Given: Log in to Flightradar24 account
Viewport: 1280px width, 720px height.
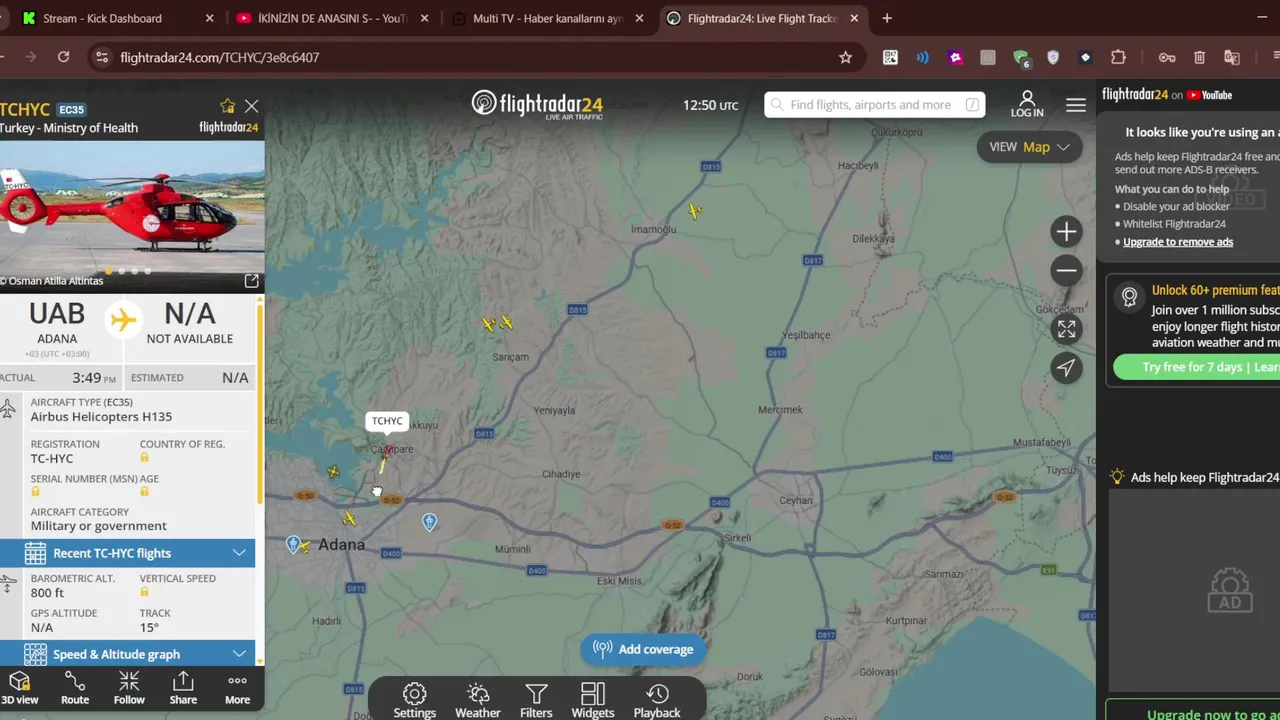Looking at the screenshot, I should click(x=1027, y=104).
